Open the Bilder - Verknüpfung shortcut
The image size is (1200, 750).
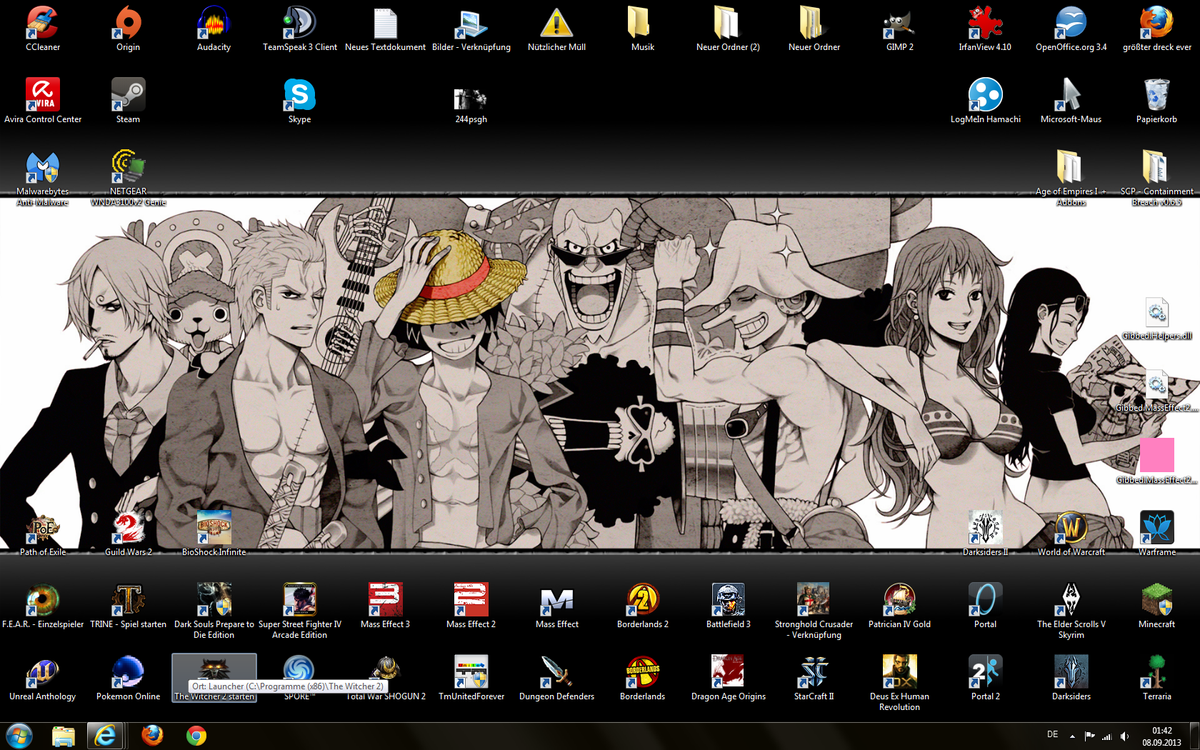click(x=471, y=22)
